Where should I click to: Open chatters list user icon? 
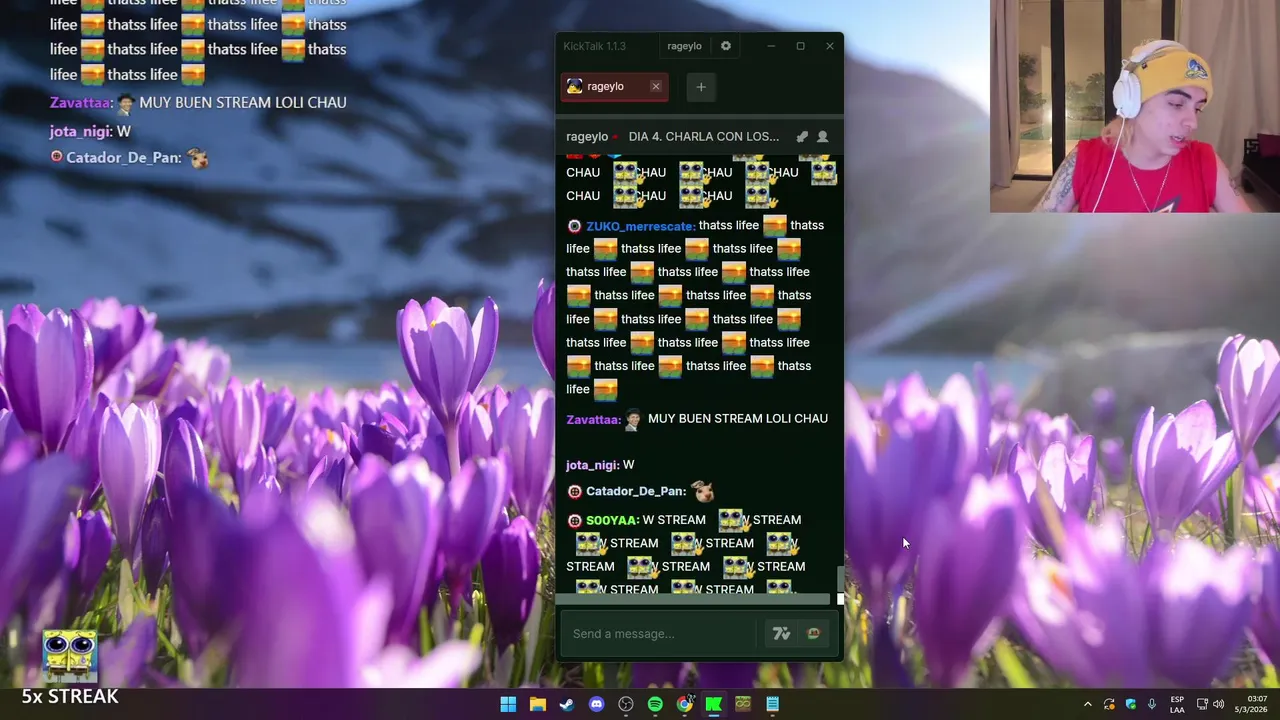[x=823, y=136]
